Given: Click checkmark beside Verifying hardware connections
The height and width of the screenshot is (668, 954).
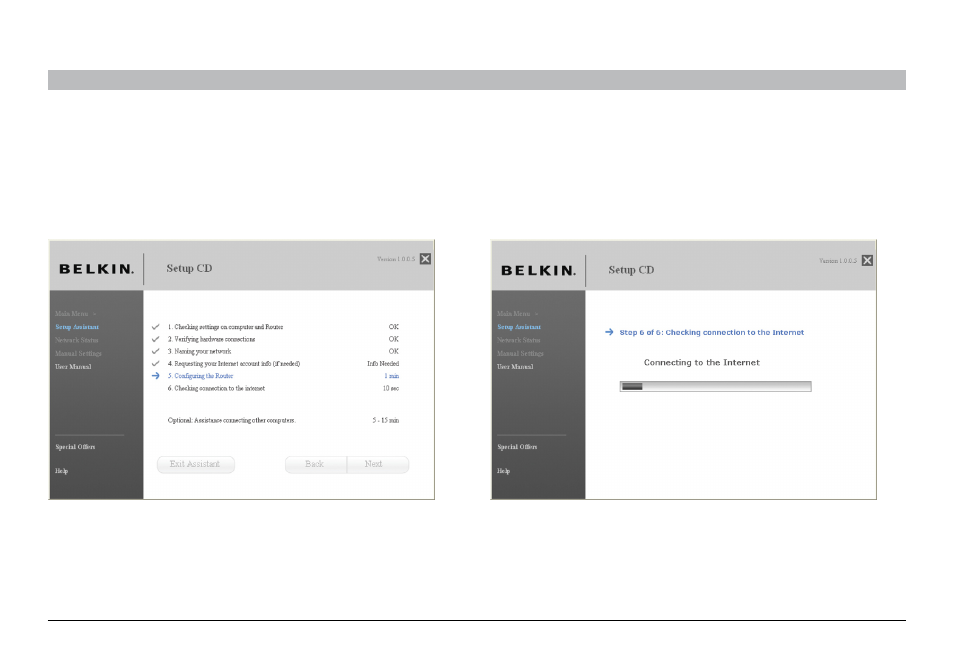Looking at the screenshot, I should 156,339.
